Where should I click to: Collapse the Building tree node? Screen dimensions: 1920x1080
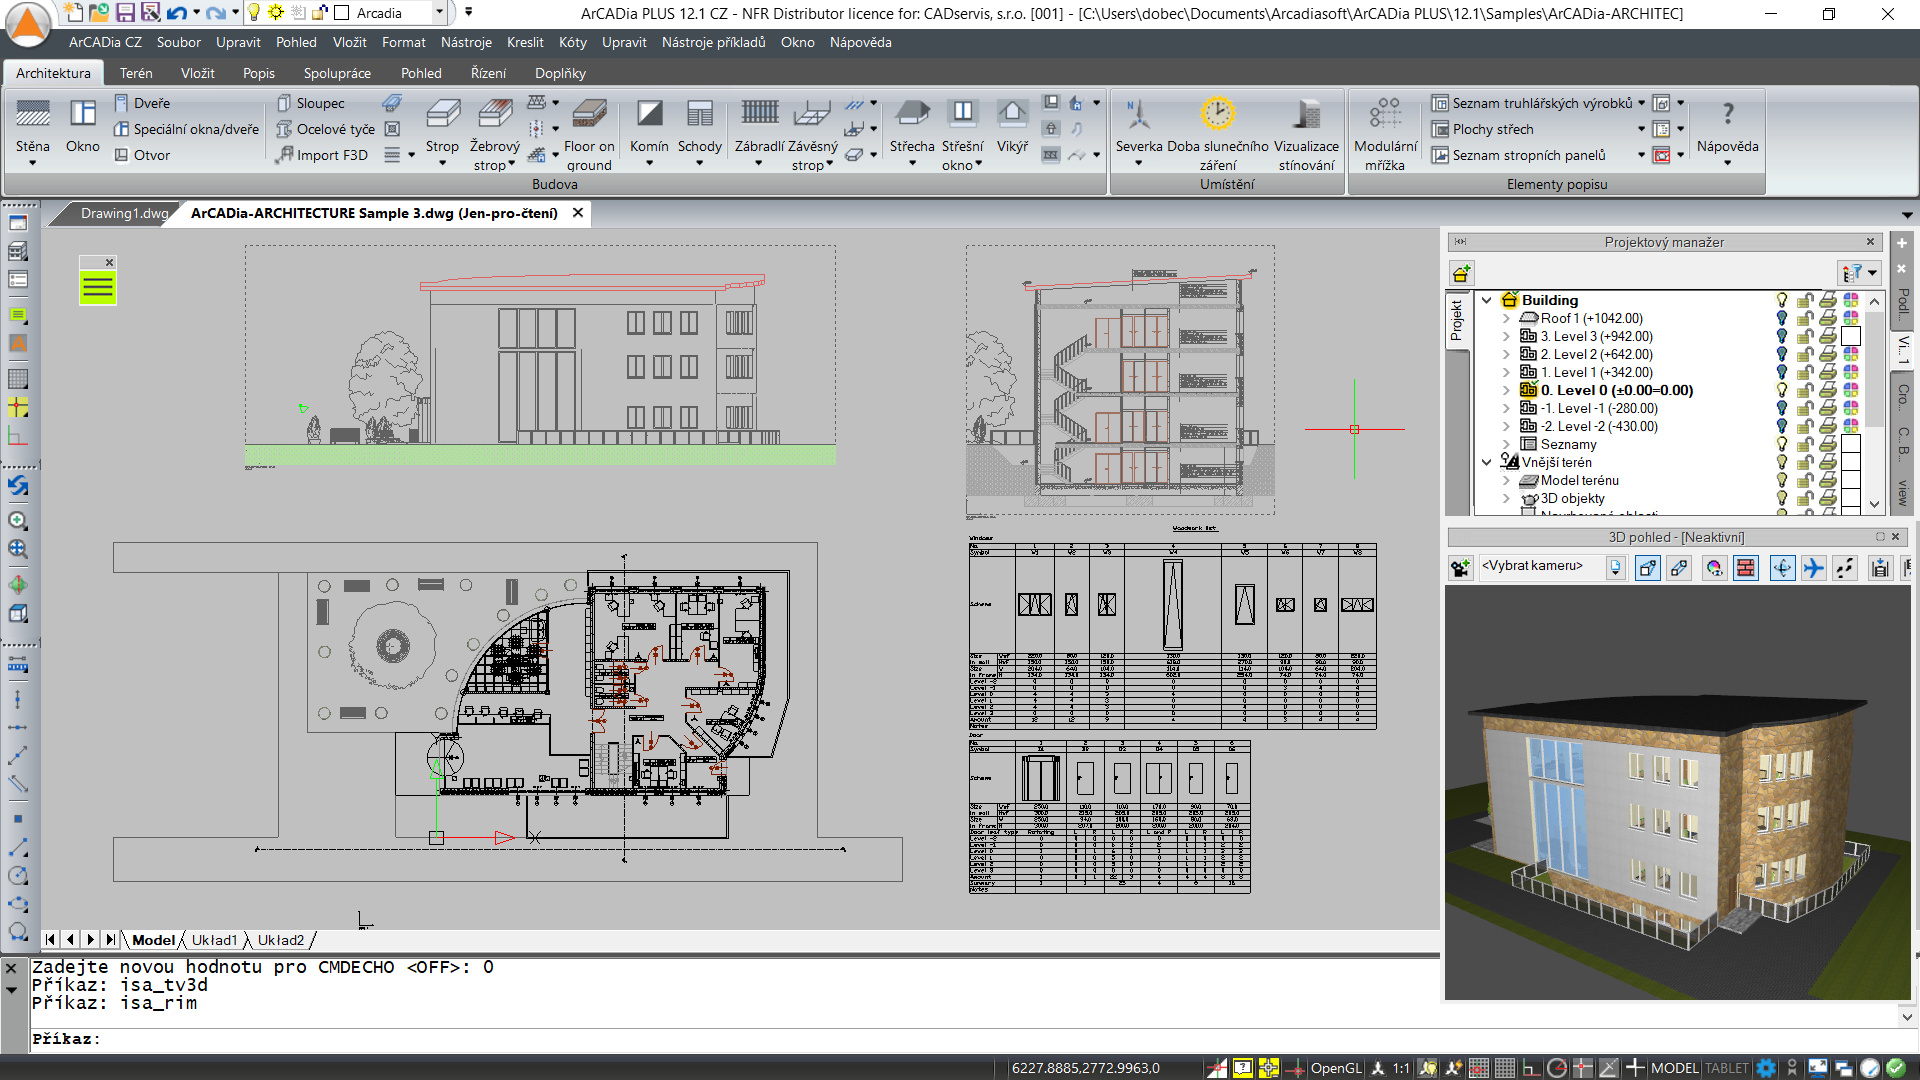coord(1487,300)
